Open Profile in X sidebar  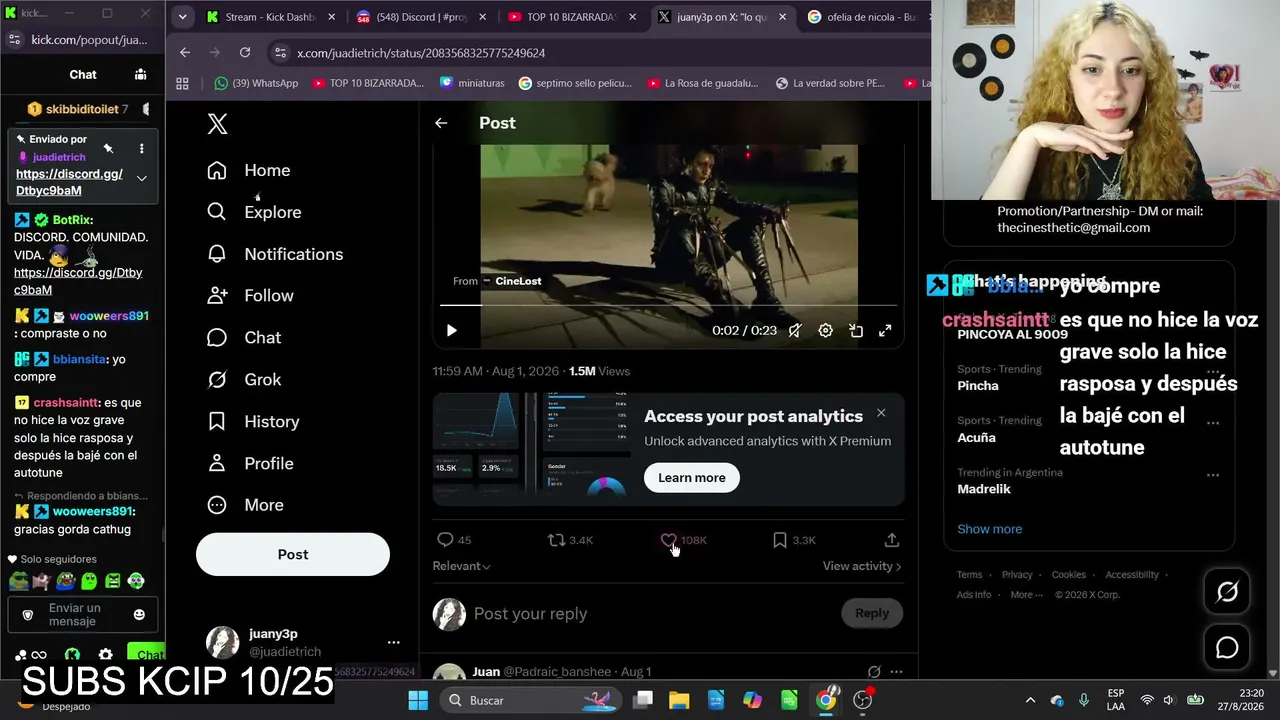point(250,464)
